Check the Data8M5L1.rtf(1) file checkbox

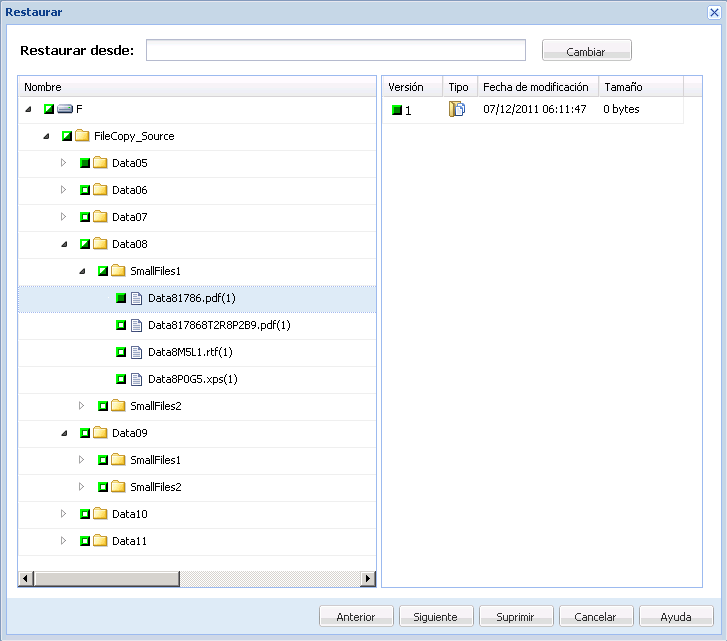click(121, 352)
